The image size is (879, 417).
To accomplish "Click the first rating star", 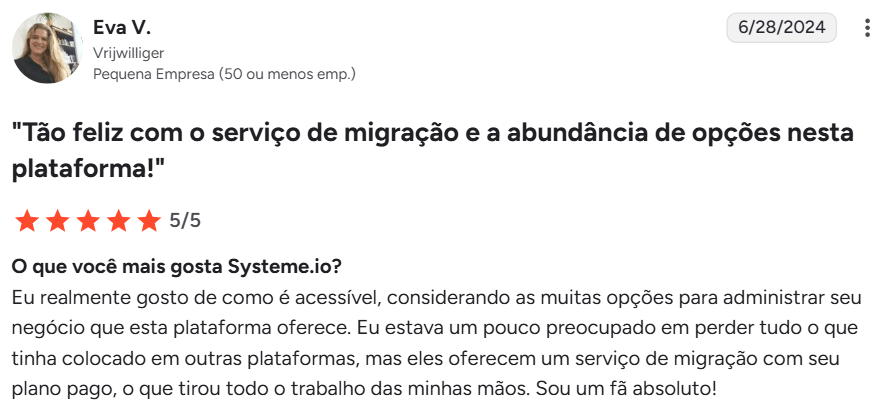I will (x=27, y=221).
